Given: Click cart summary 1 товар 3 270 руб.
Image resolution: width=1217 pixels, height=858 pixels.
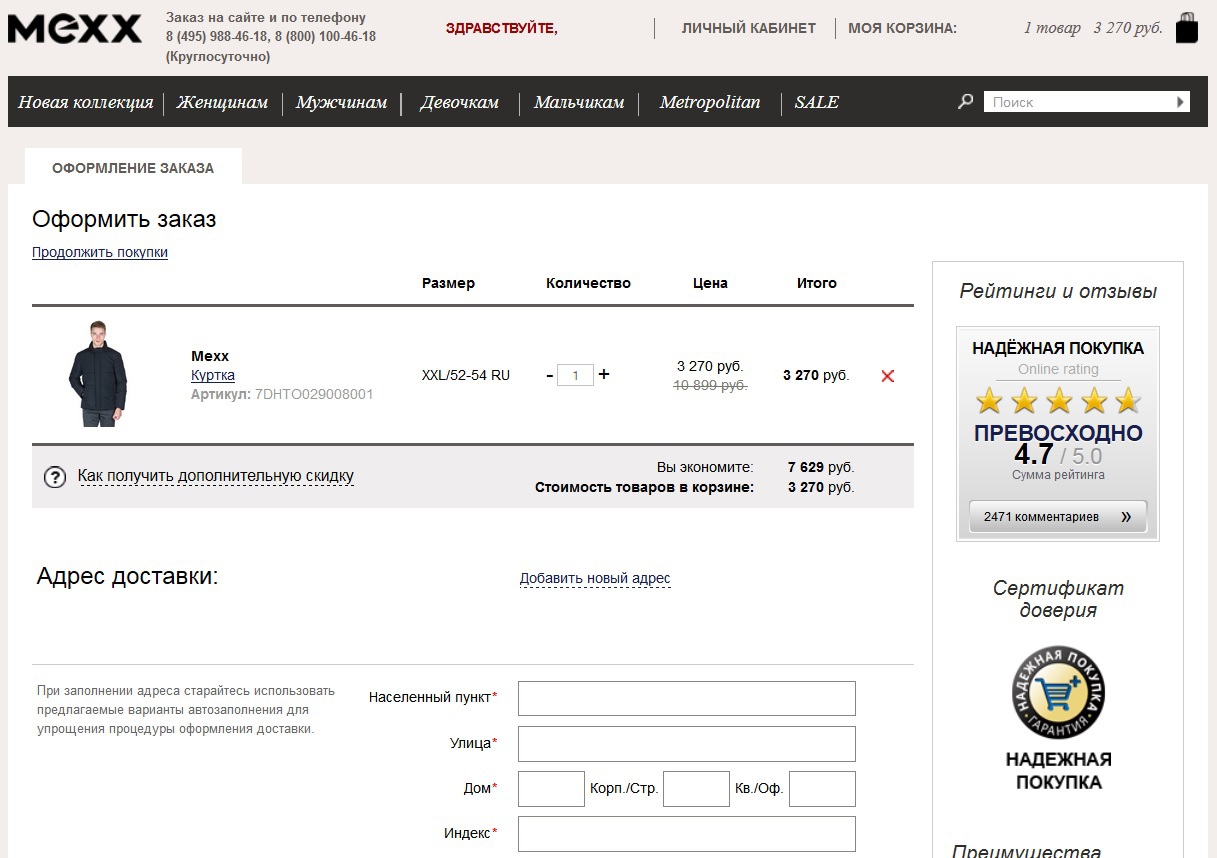Looking at the screenshot, I should tap(1093, 28).
